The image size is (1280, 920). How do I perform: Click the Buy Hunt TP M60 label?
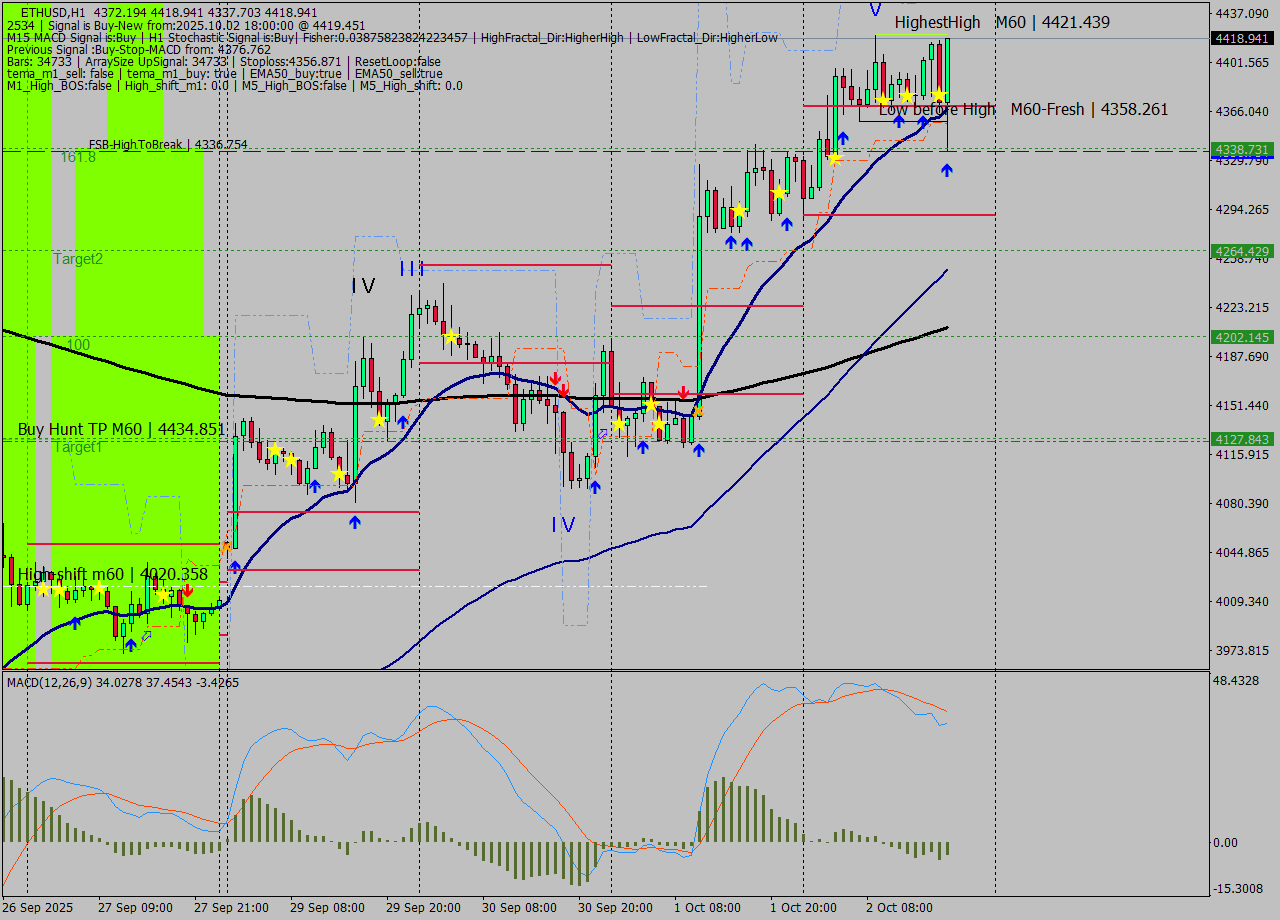[120, 429]
